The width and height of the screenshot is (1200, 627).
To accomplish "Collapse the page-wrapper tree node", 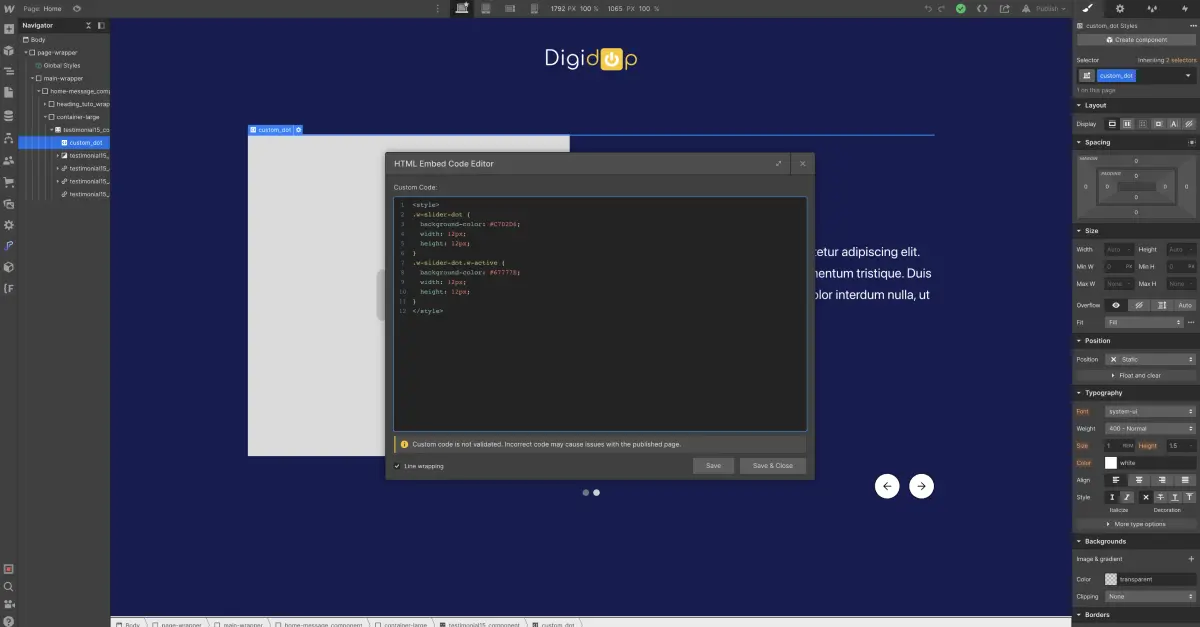I will (x=27, y=52).
